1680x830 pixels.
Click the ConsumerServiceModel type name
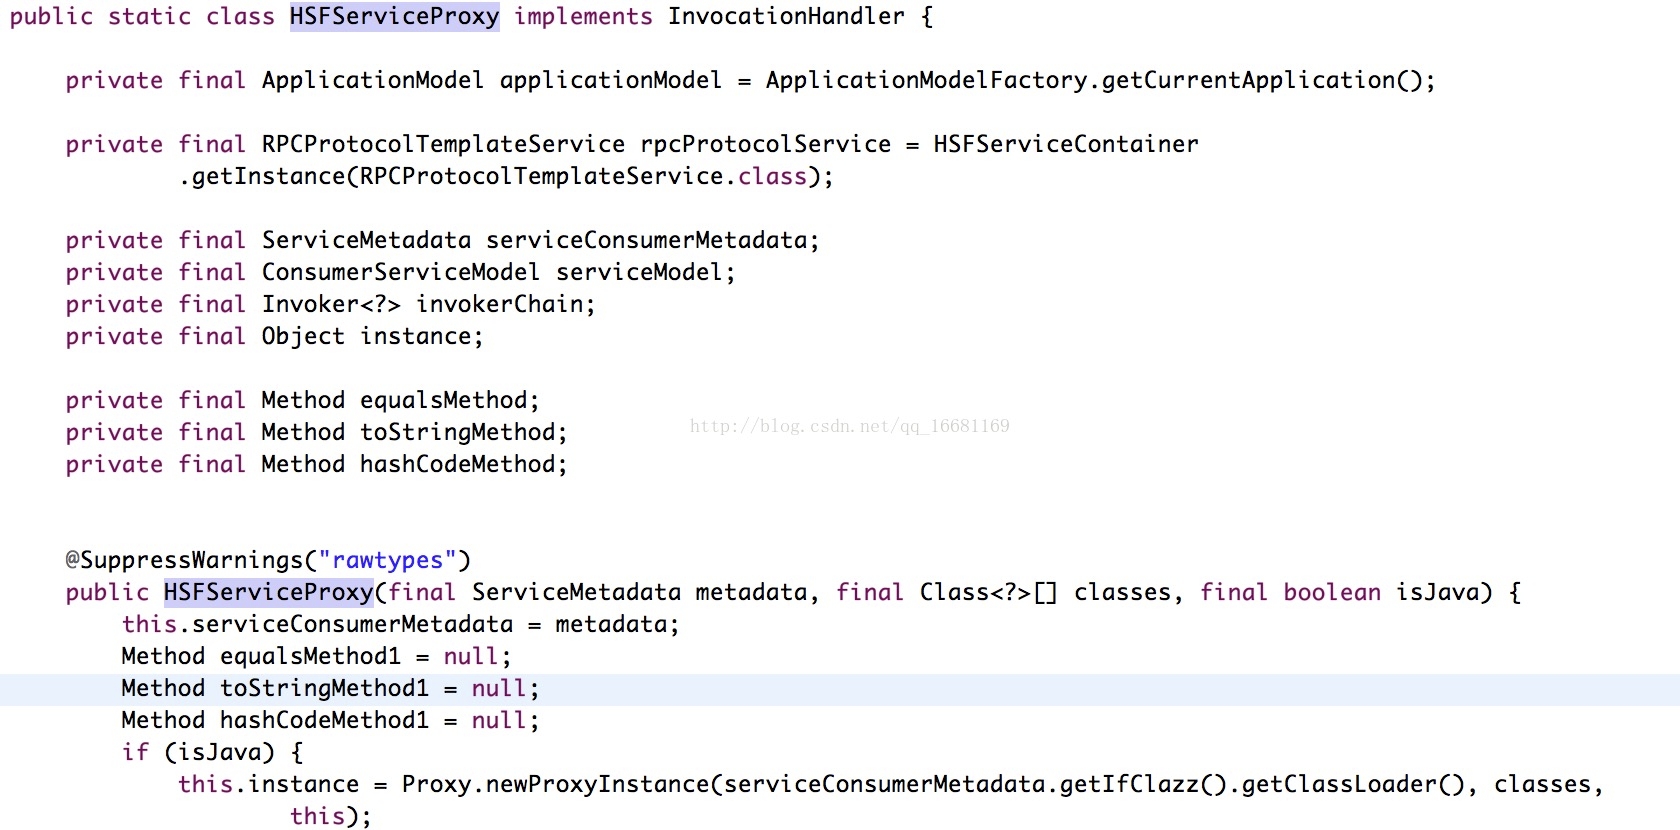click(400, 273)
